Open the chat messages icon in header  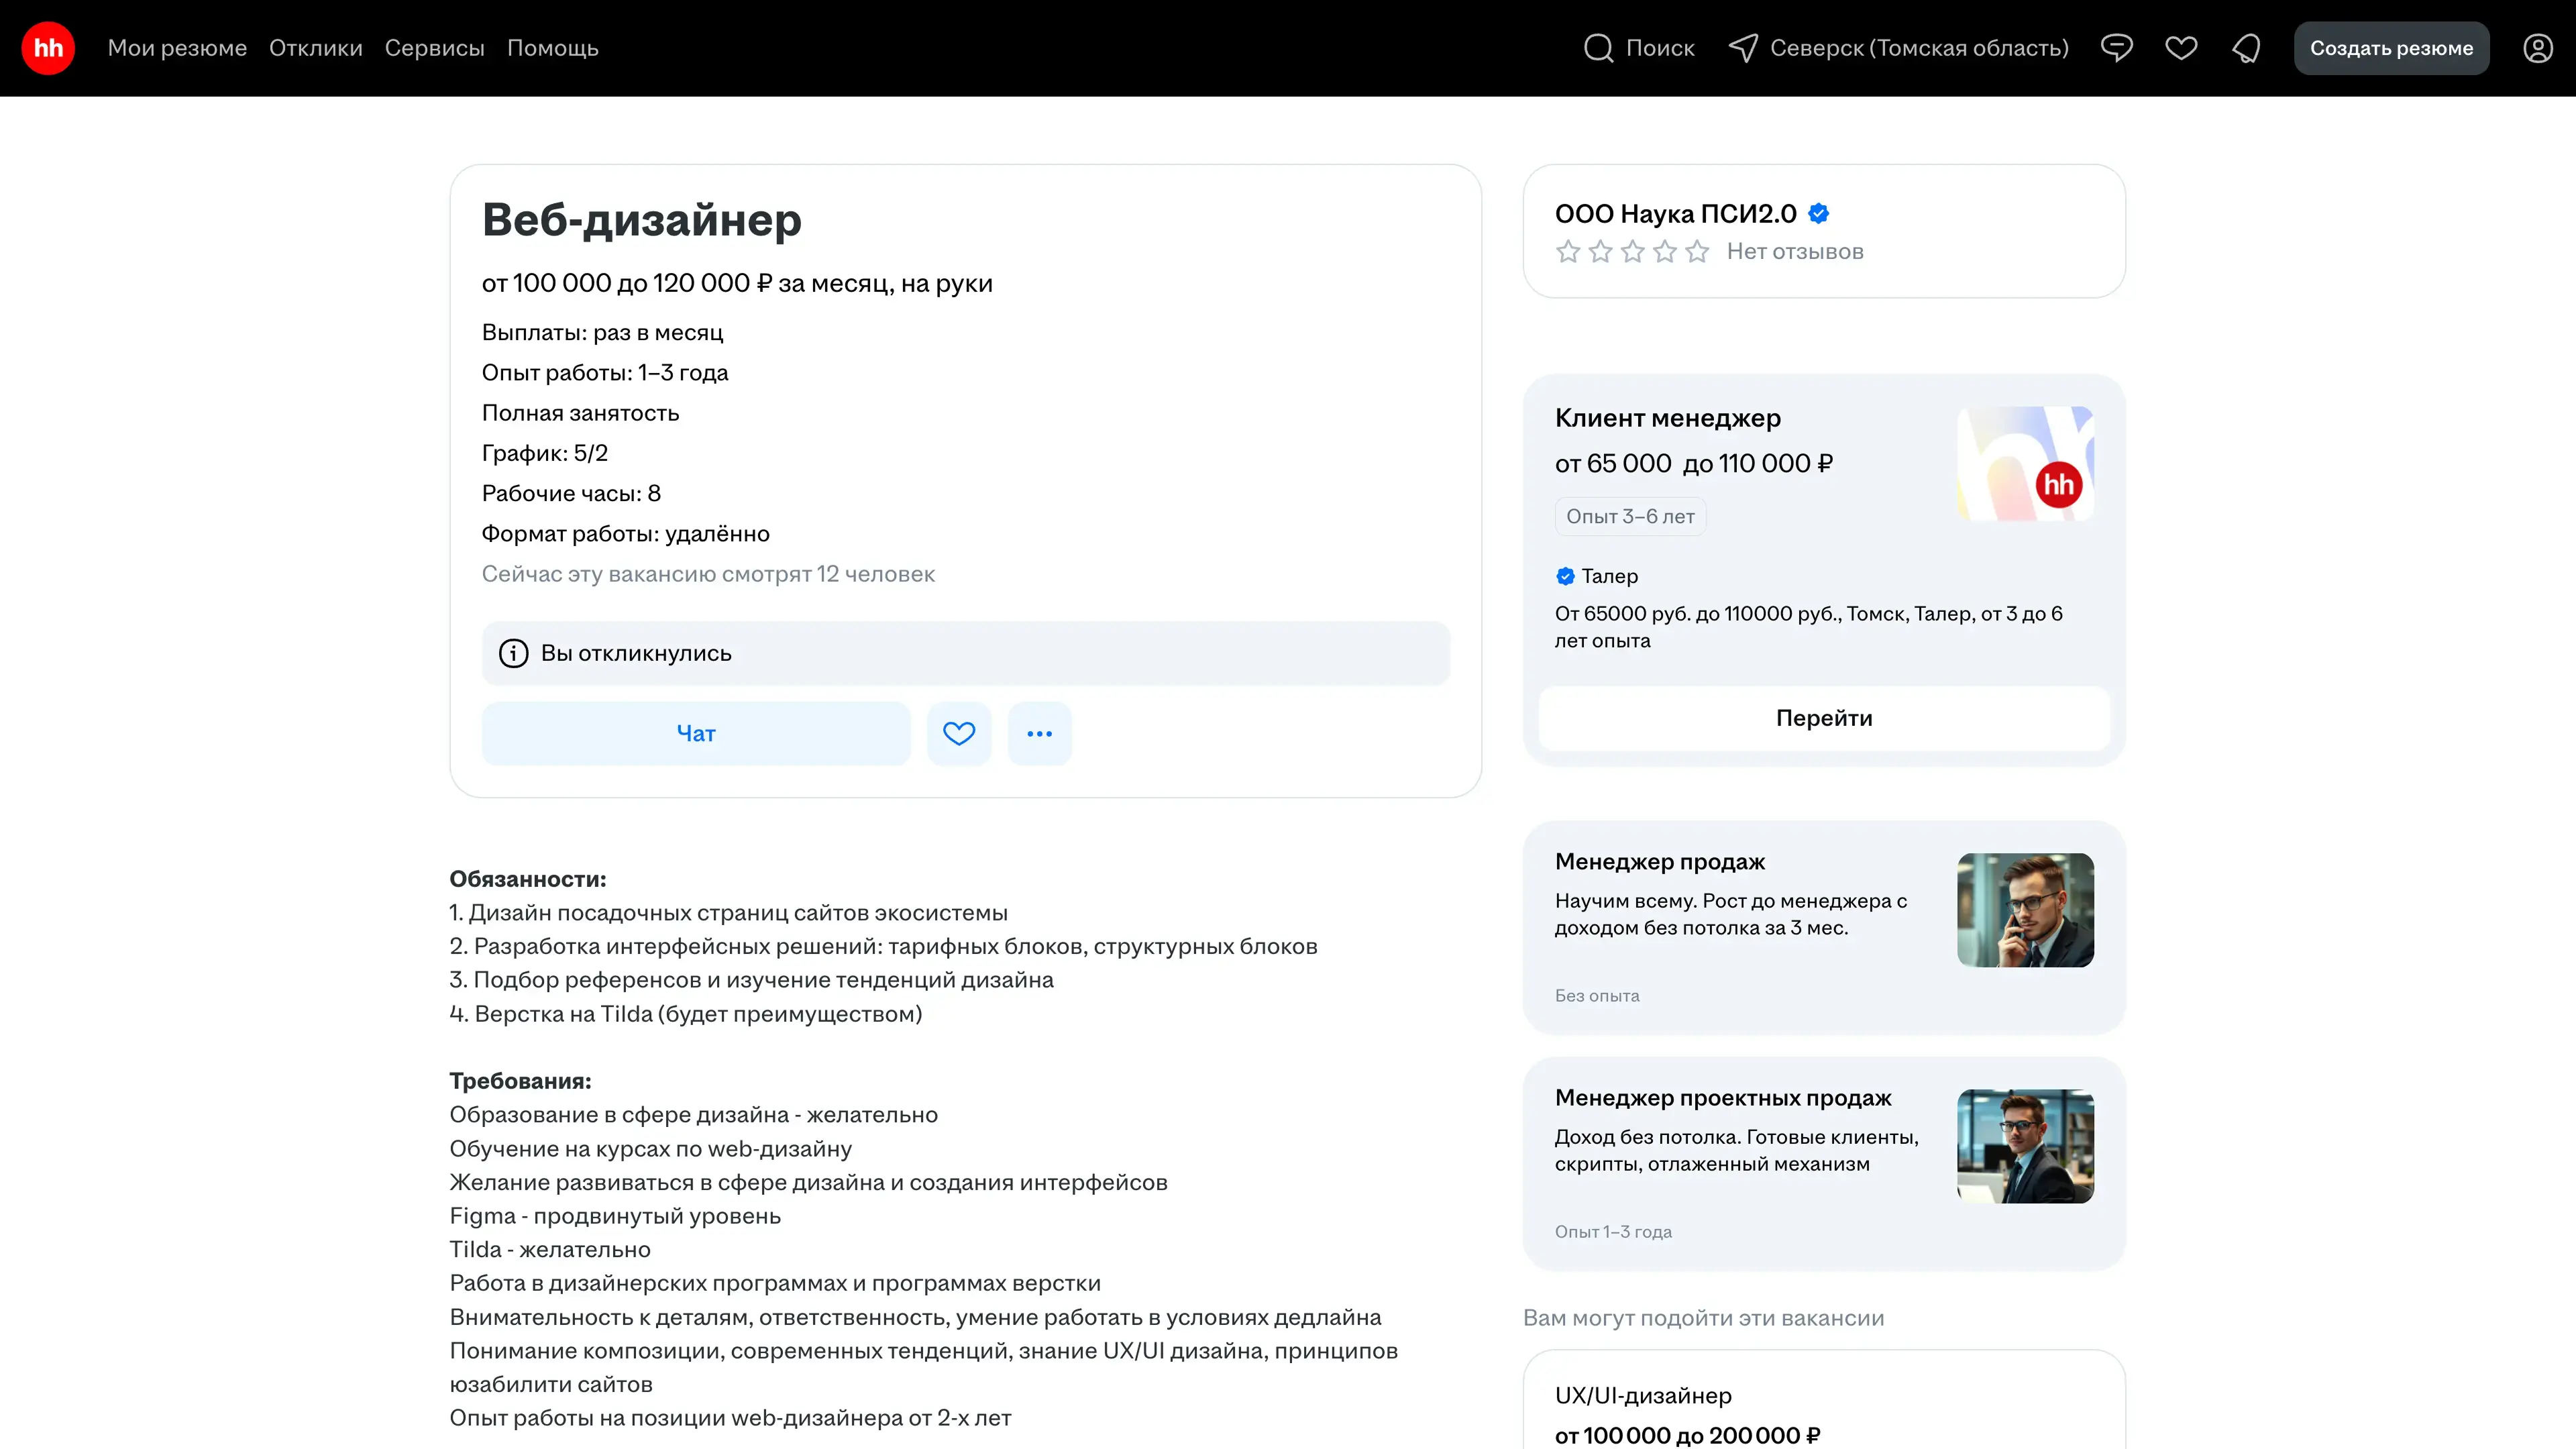coord(2116,48)
